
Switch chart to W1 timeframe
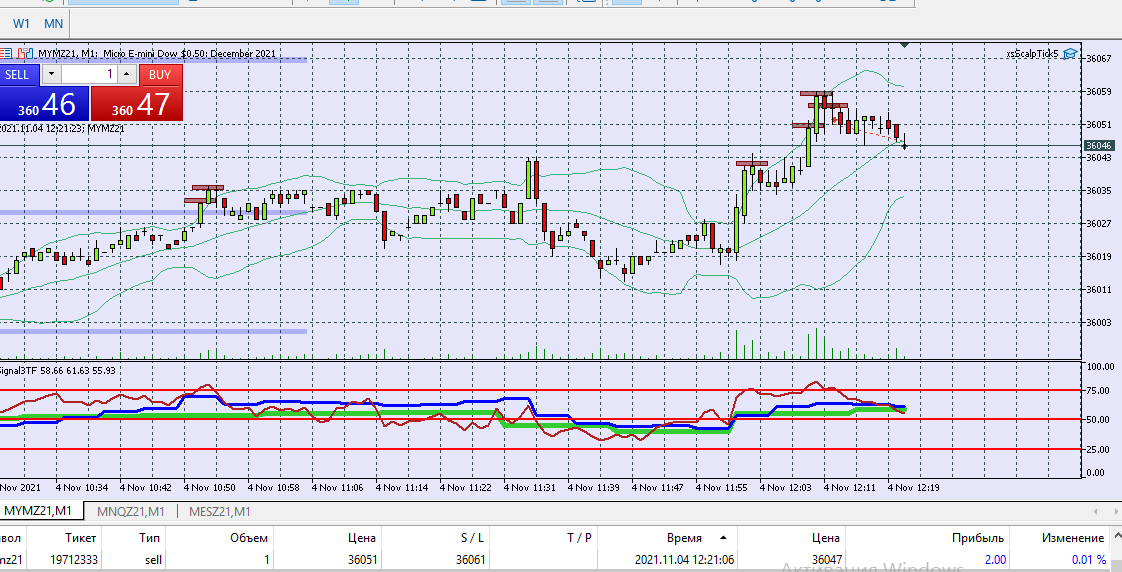21,24
